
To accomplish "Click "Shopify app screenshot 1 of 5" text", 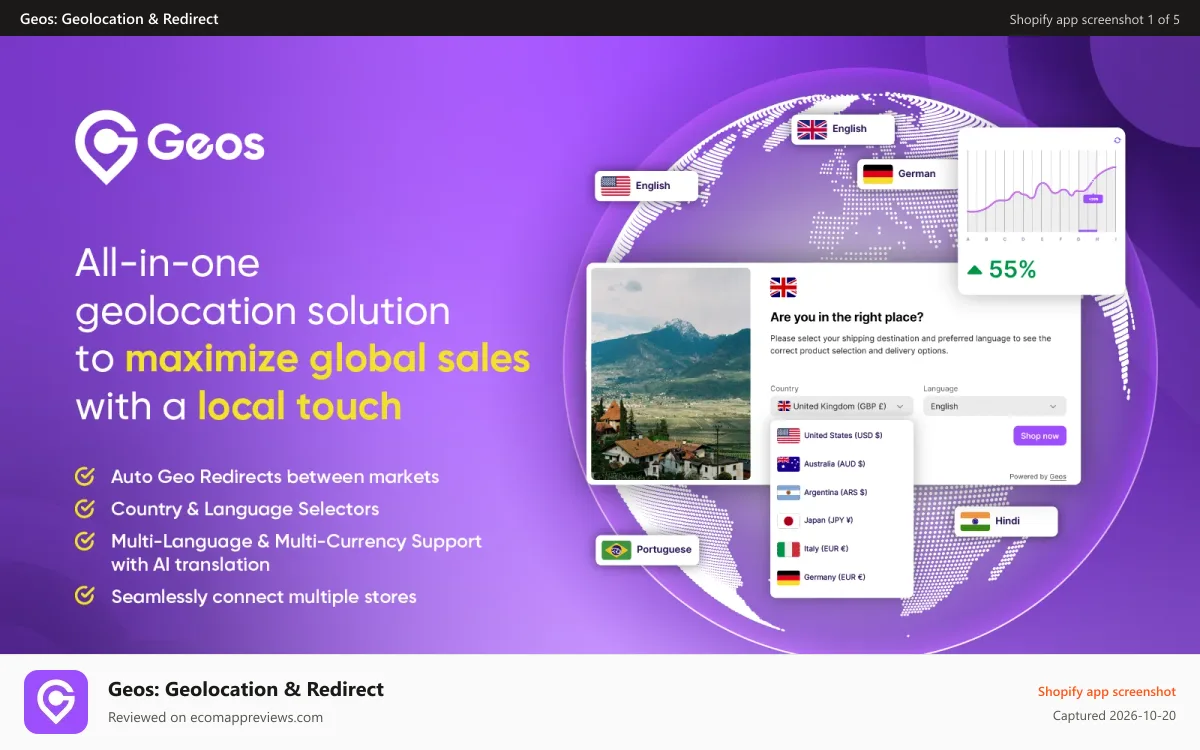I will (x=1094, y=19).
